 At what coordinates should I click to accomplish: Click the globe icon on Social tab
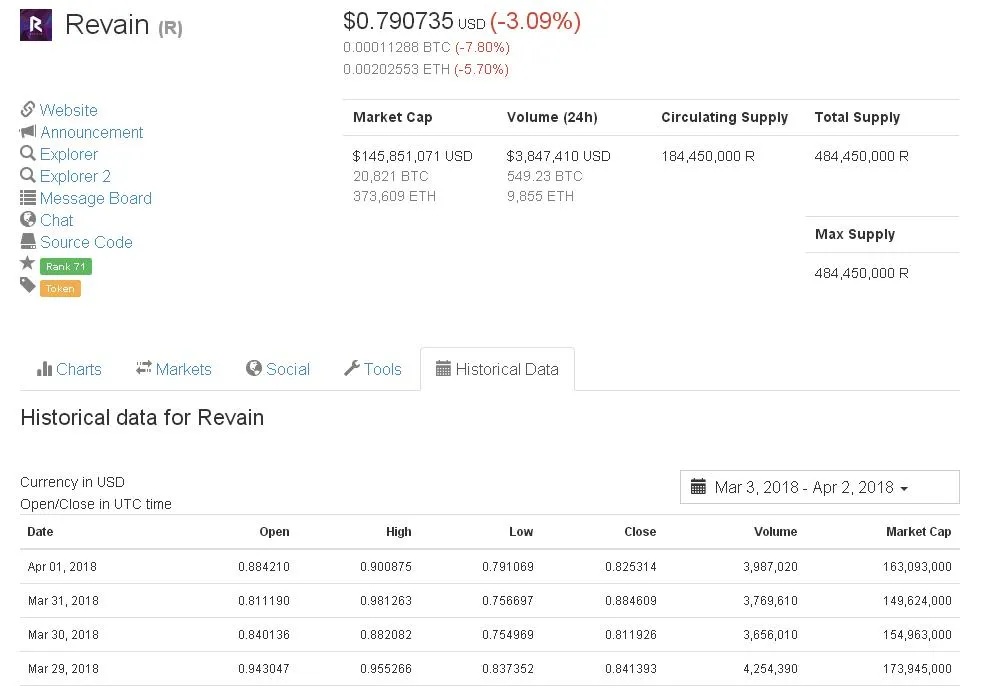[x=254, y=368]
